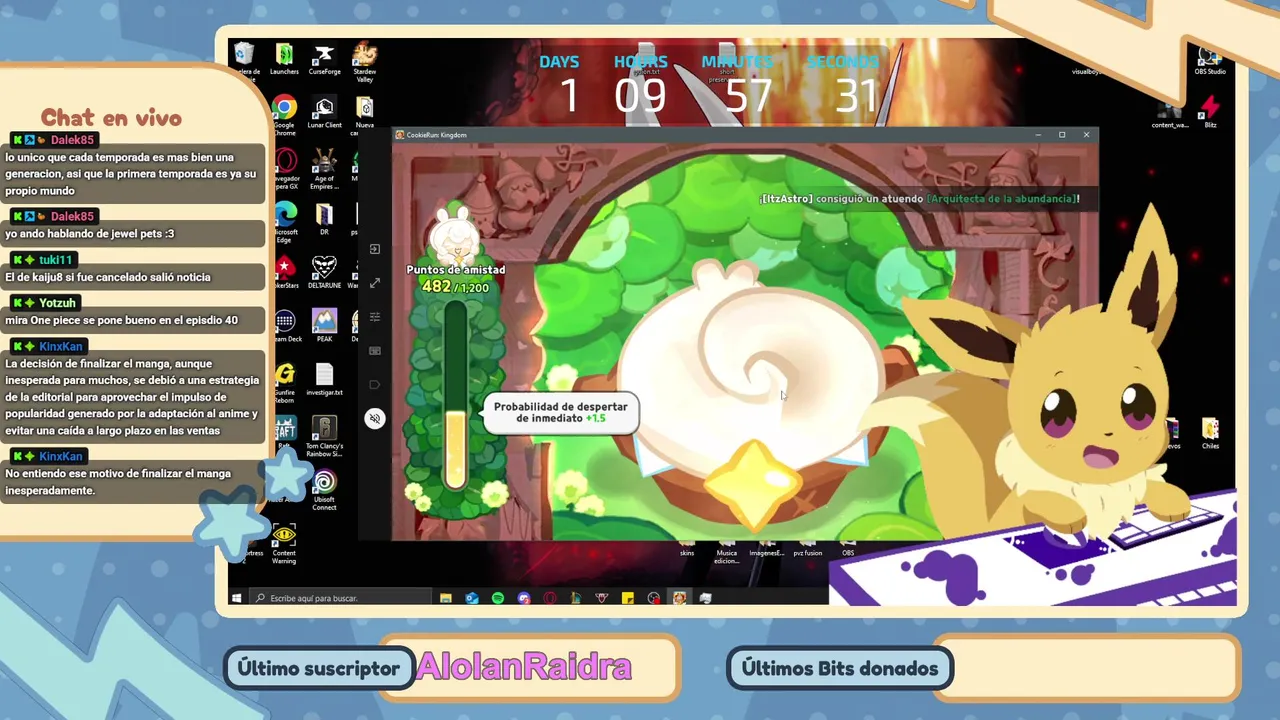Image resolution: width=1280 pixels, height=720 pixels.
Task: Open the Stardew Valley desktop icon
Action: 364,60
